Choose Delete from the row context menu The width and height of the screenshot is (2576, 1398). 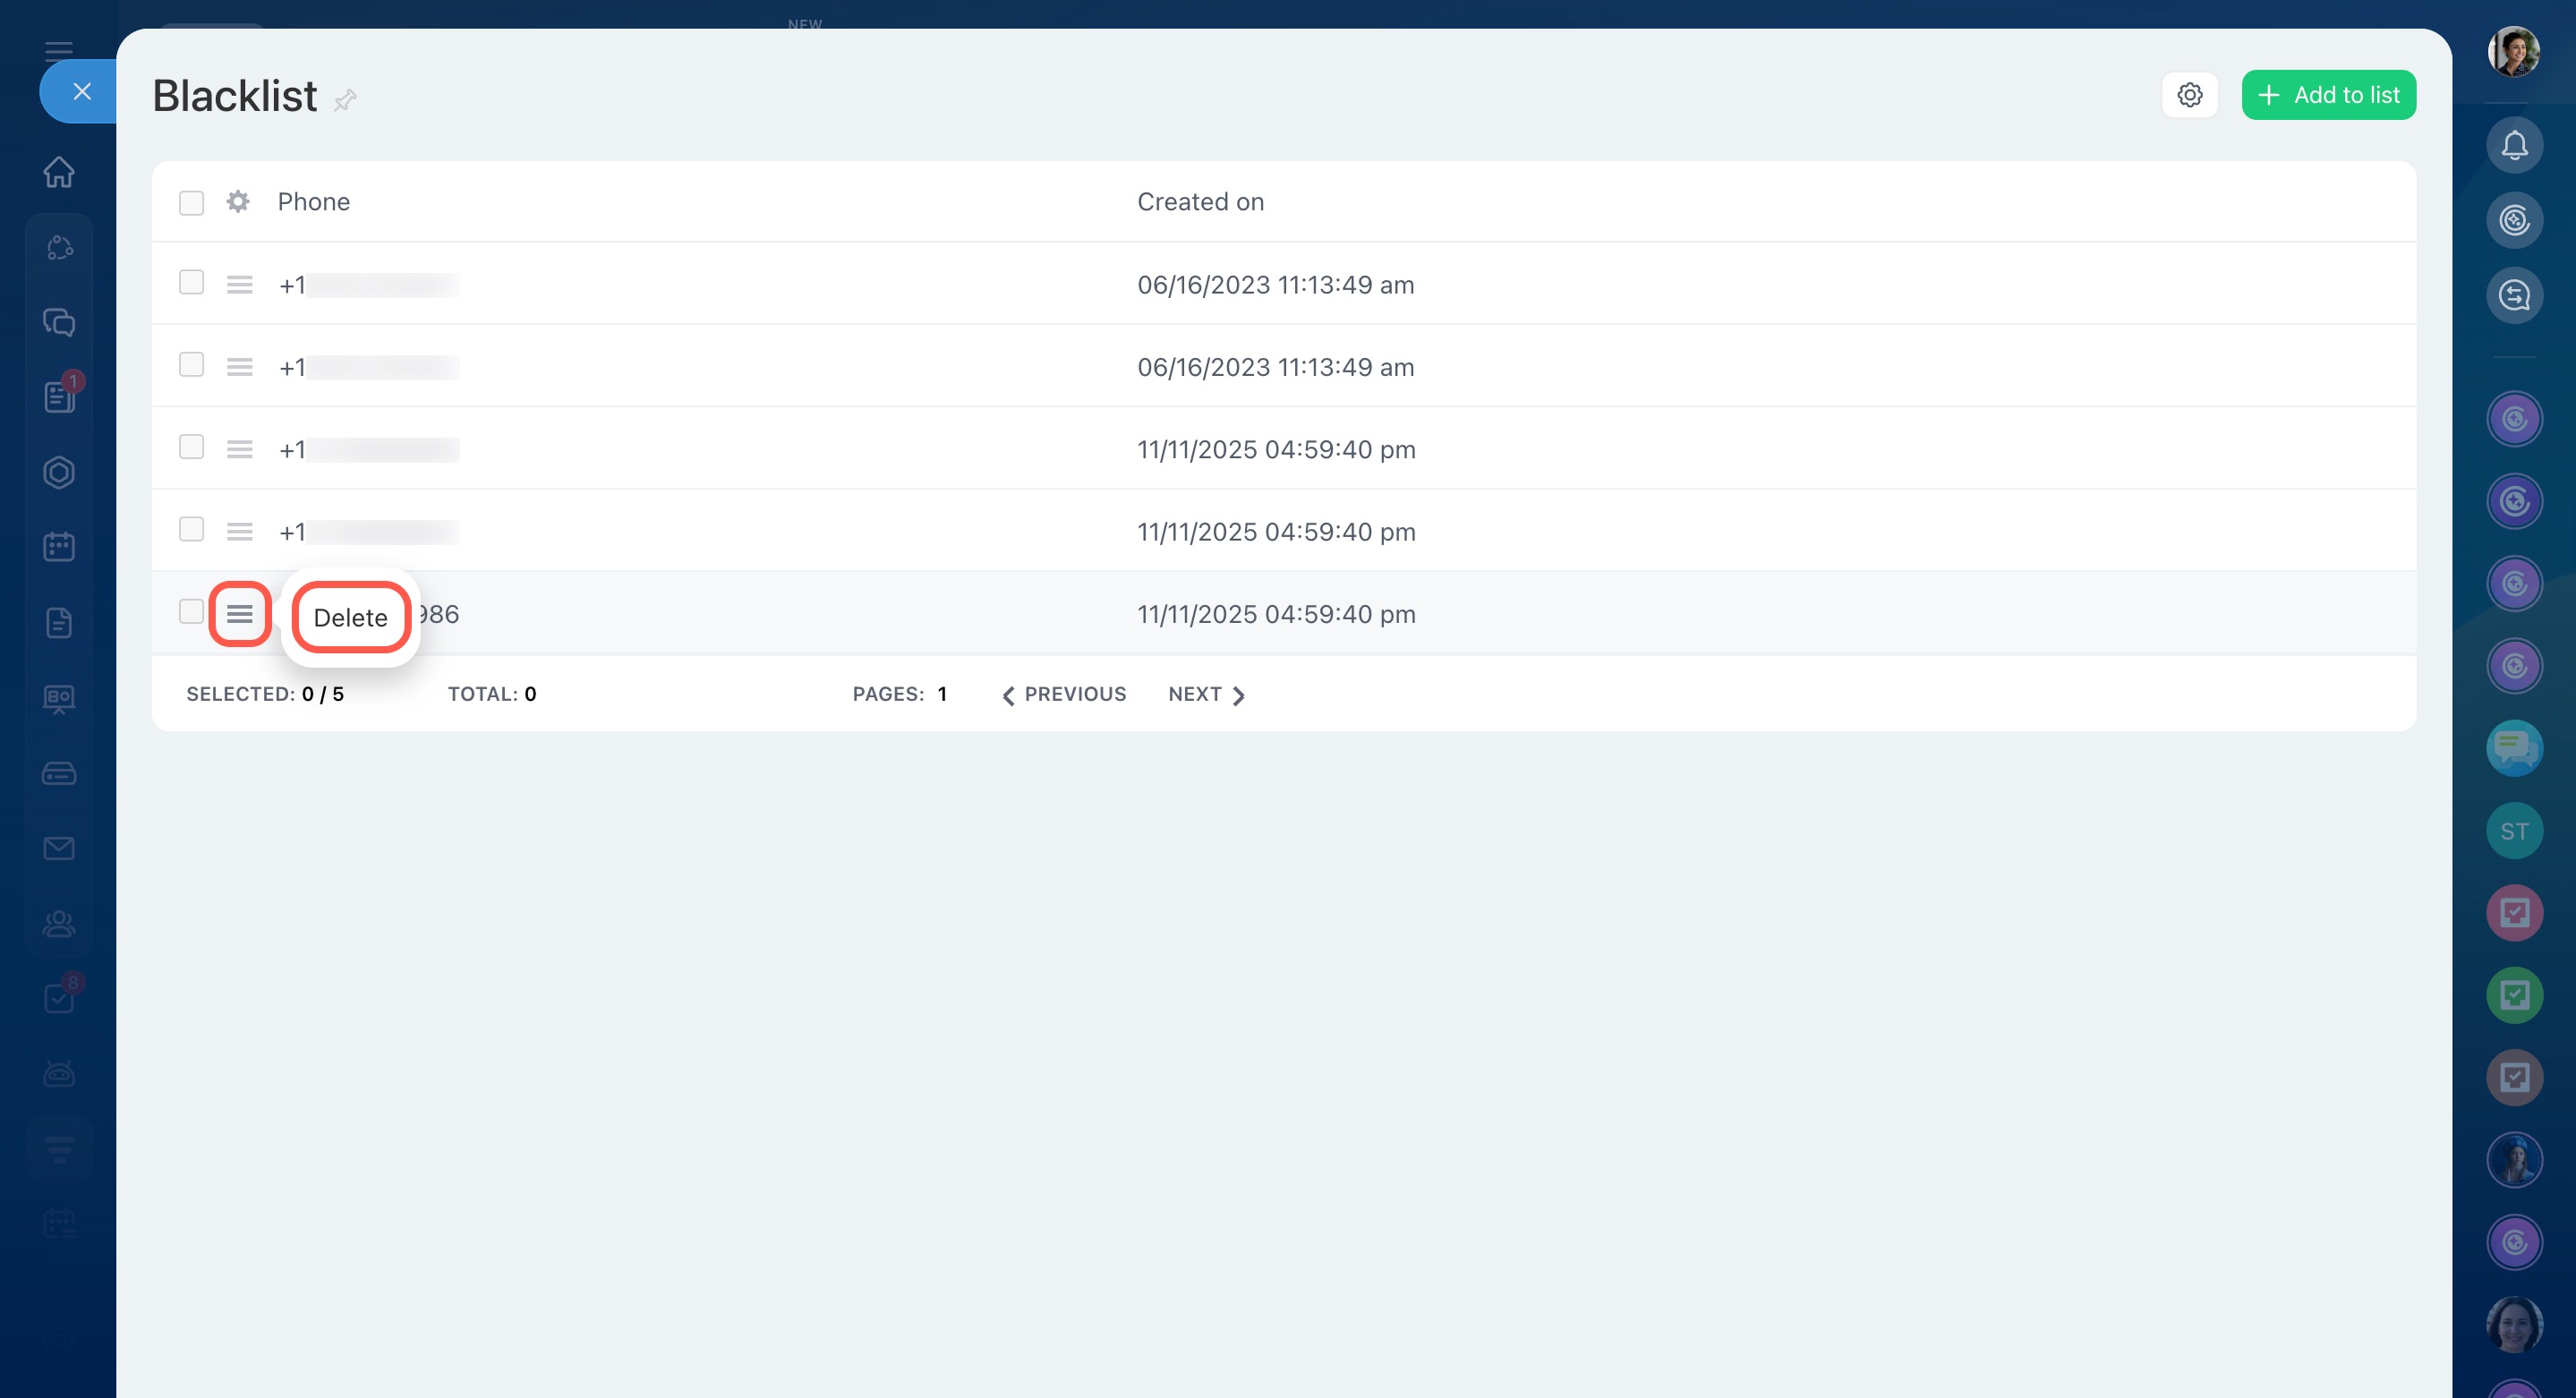coord(350,617)
